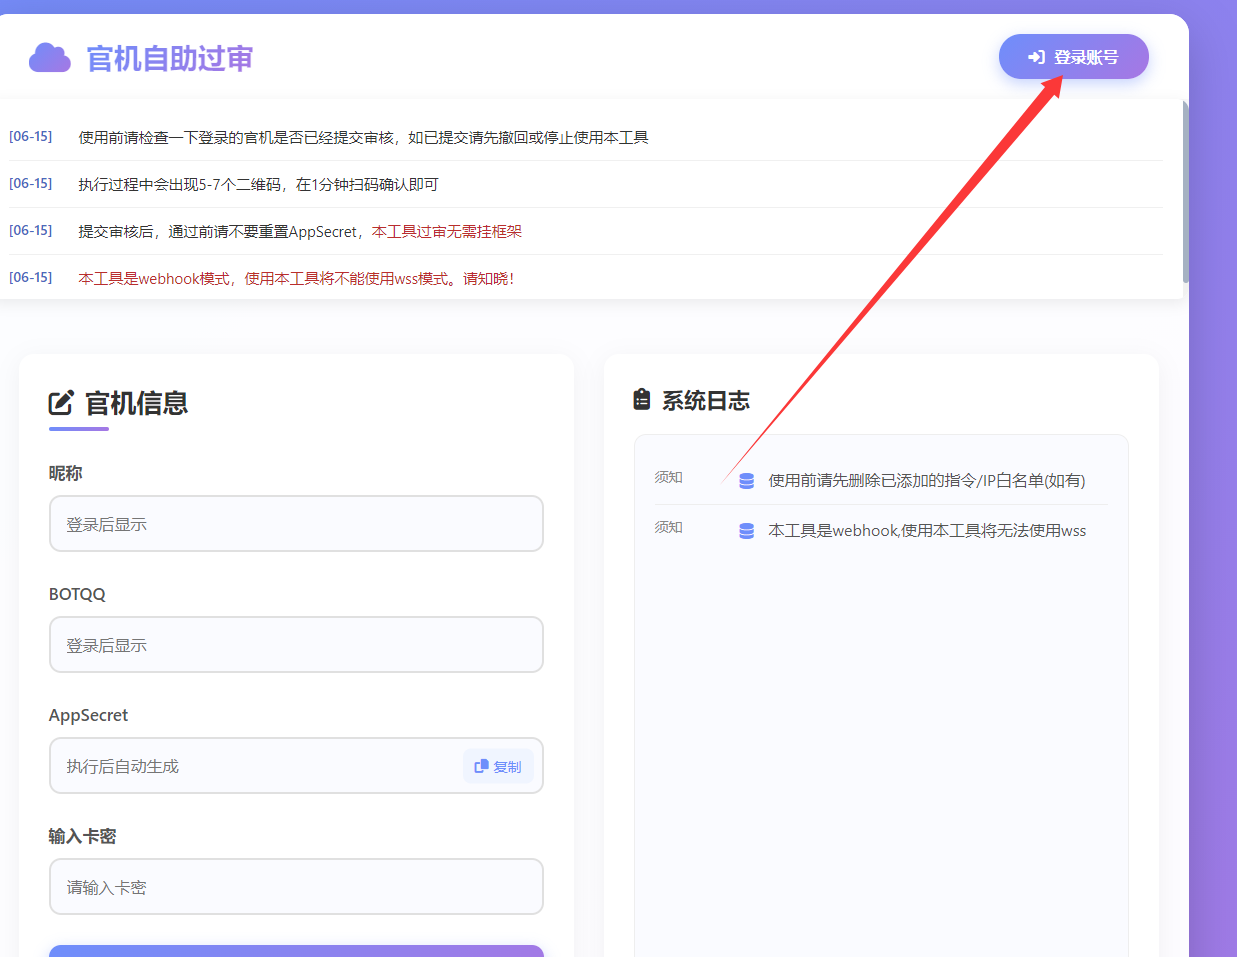Click the database icon beside second 须知 entry
The height and width of the screenshot is (957, 1237).
[x=746, y=531]
